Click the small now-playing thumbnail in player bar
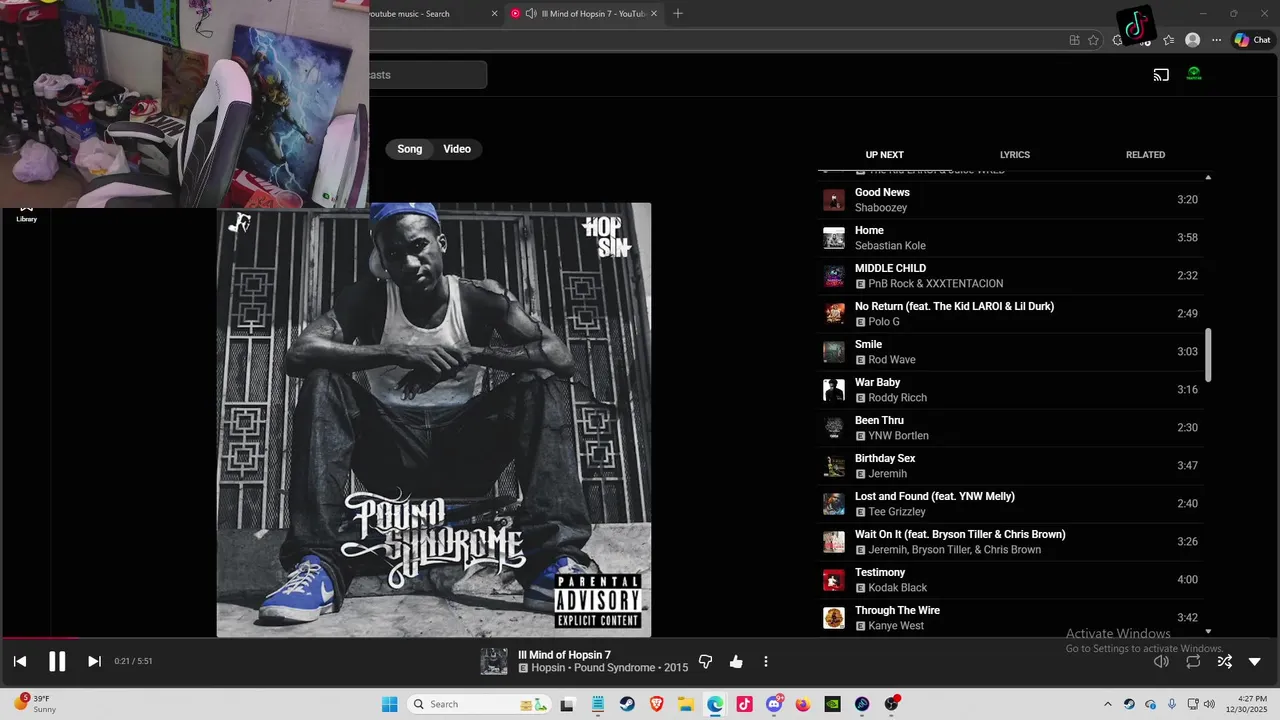 [494, 661]
